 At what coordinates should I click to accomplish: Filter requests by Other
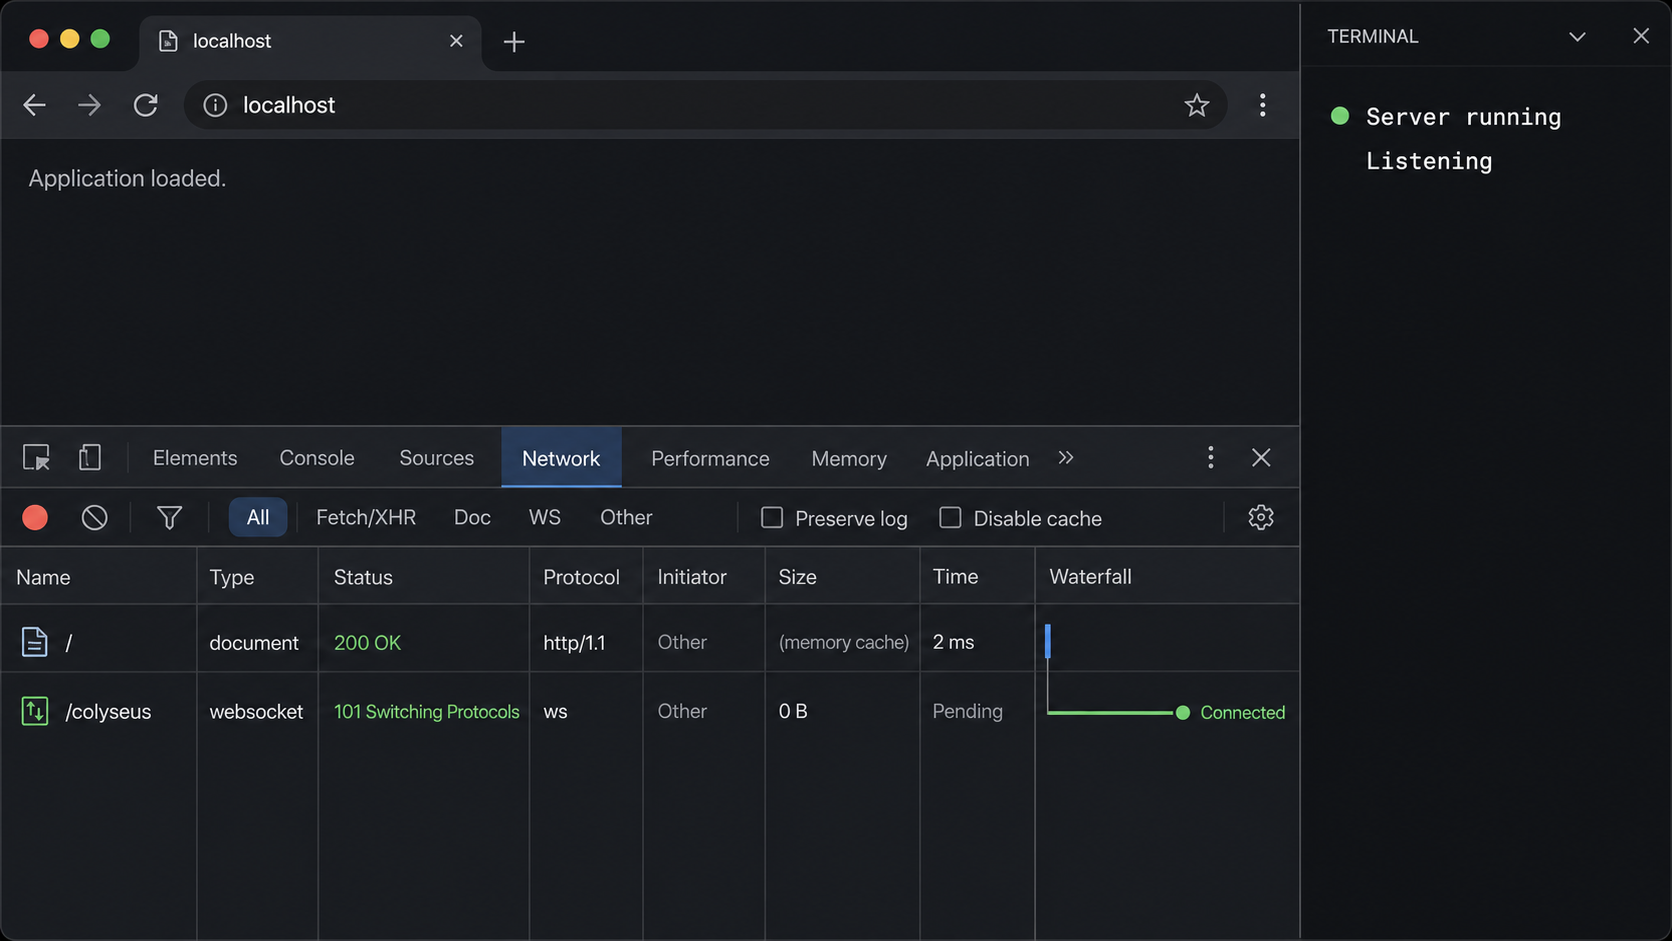coord(626,517)
